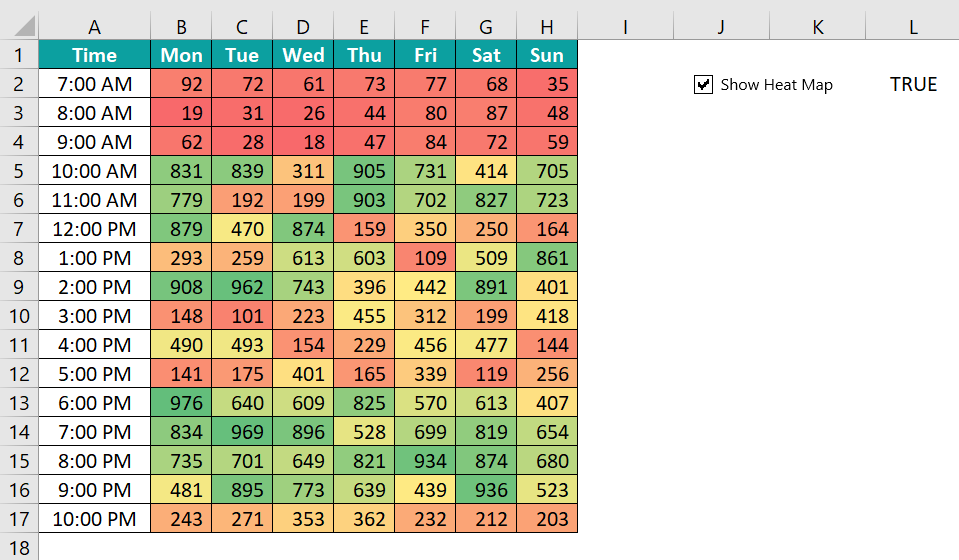Select row 9 header
The width and height of the screenshot is (959, 560).
point(19,287)
